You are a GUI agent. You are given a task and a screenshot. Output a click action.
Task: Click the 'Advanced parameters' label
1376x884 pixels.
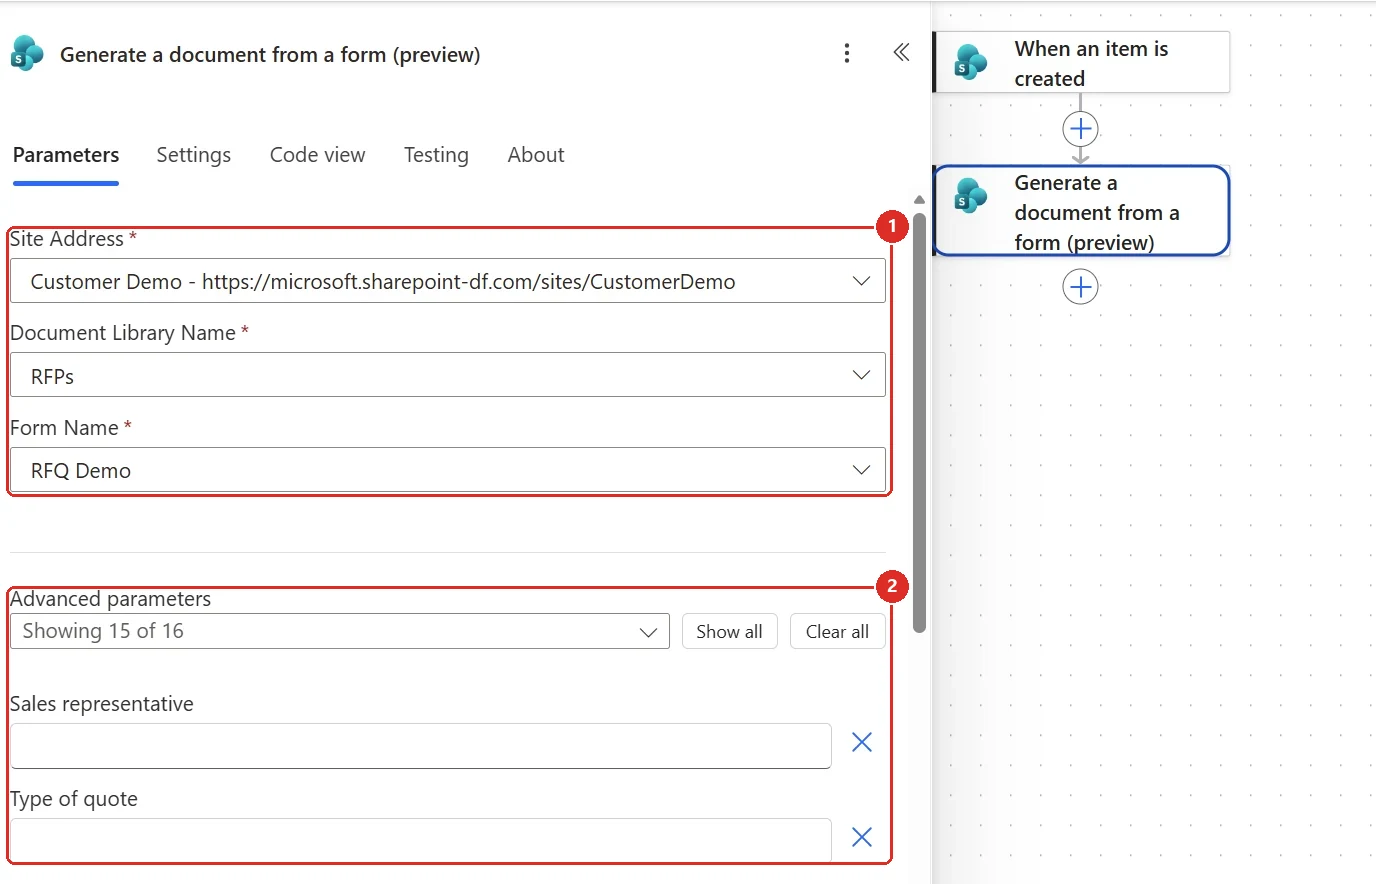pyautogui.click(x=111, y=599)
